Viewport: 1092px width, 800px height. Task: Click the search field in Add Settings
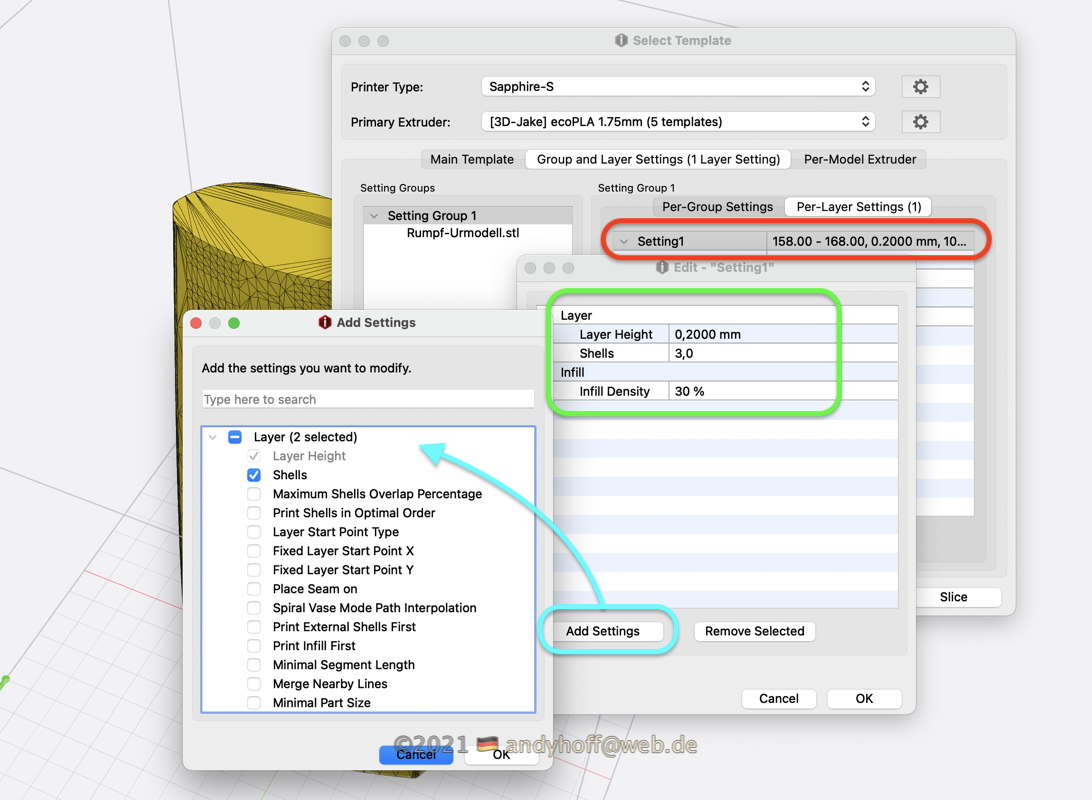click(x=367, y=399)
